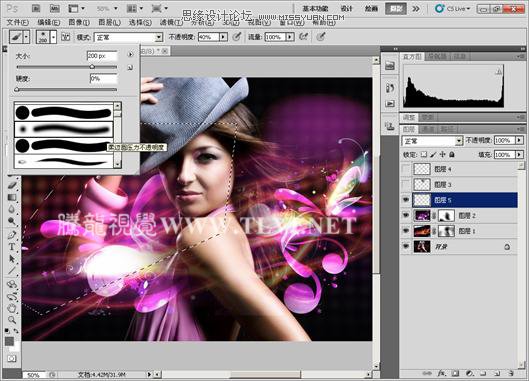Viewport: 529px width, 381px height.
Task: Open the 选择(S) menu
Action: click(140, 23)
